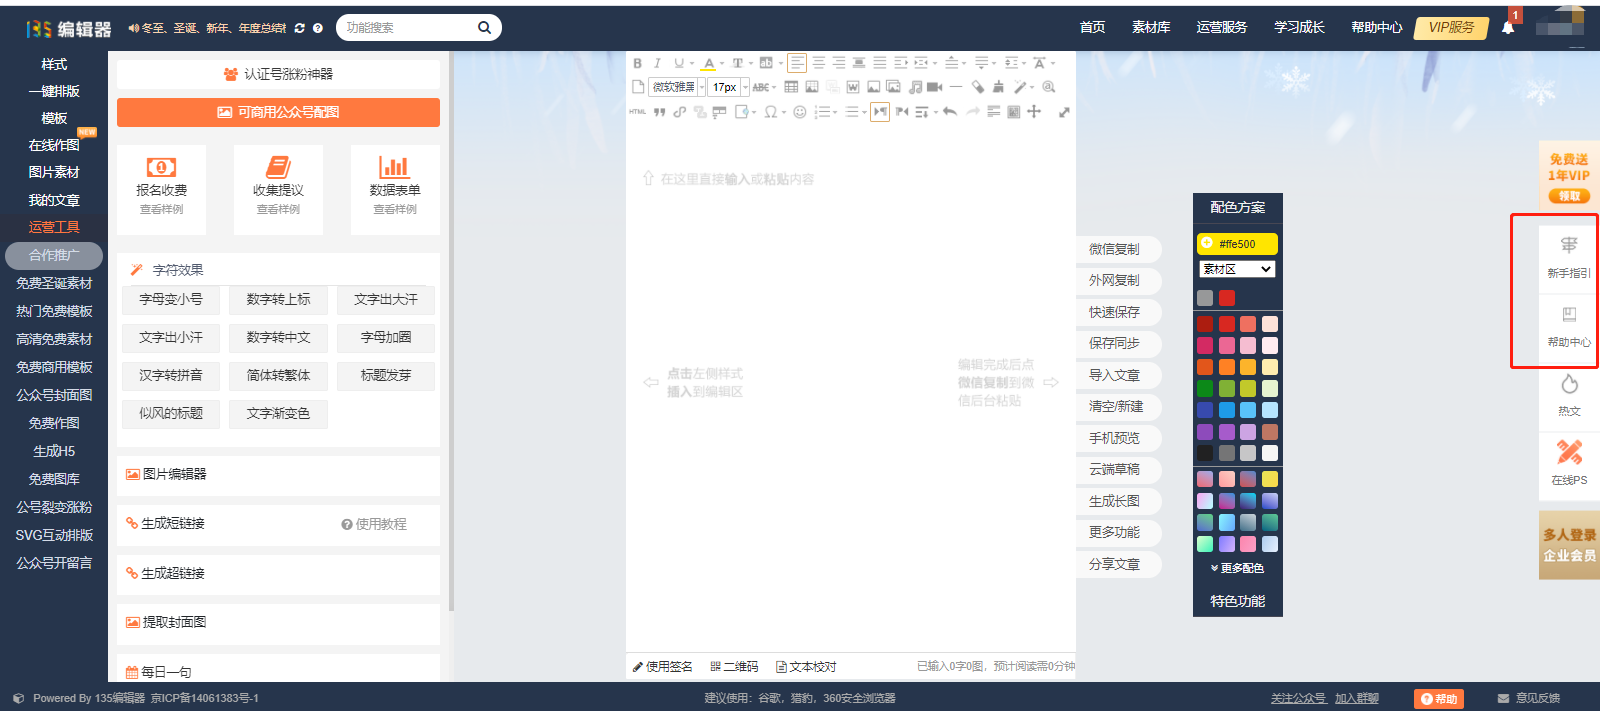Open 在线PS tool icon
Viewport: 1600px width, 711px height.
pyautogui.click(x=1569, y=461)
